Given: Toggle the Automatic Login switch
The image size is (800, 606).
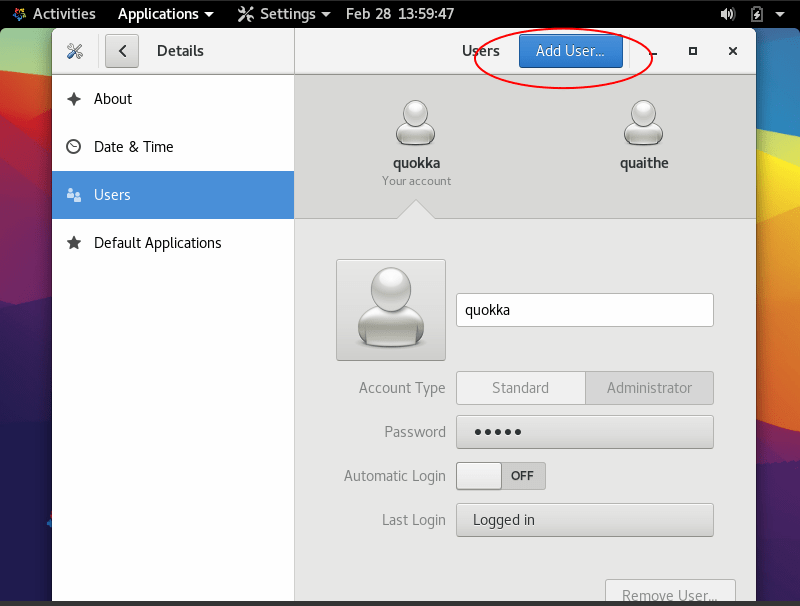Looking at the screenshot, I should [x=501, y=476].
